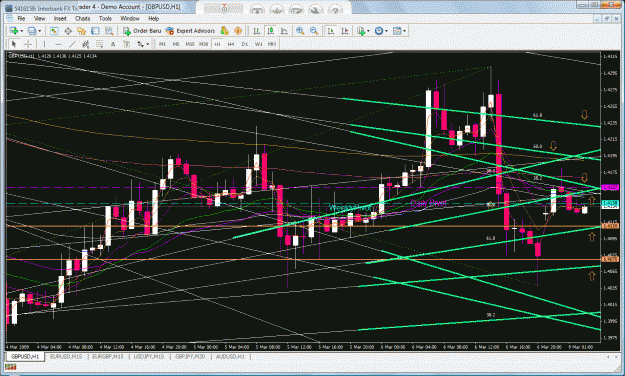Show the Market Watch window icon
This screenshot has height=376, width=625.
pyautogui.click(x=54, y=31)
